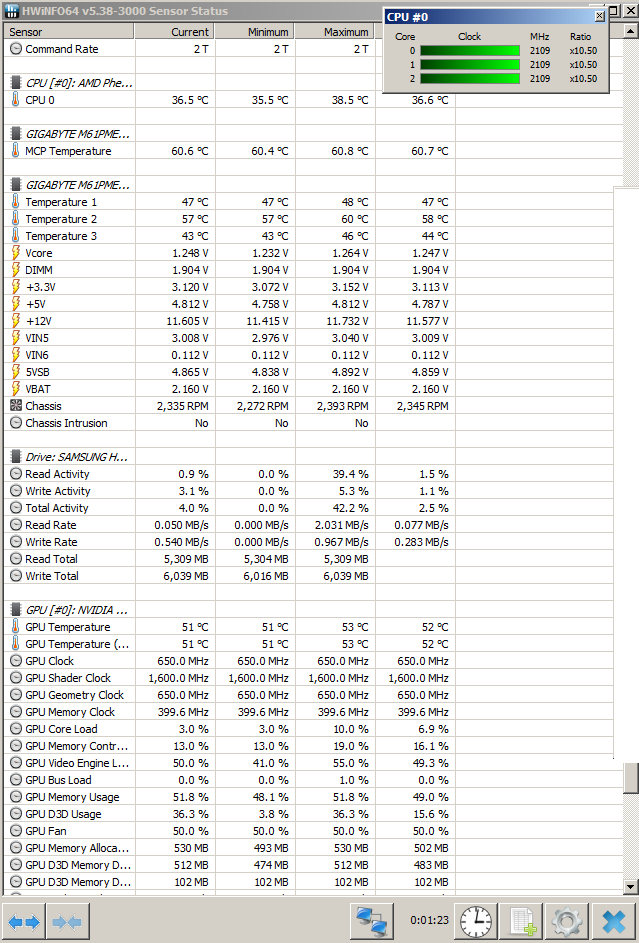Screen dimensions: 639x943
Task: Click the +12V voltage bolt icon
Action: point(16,321)
